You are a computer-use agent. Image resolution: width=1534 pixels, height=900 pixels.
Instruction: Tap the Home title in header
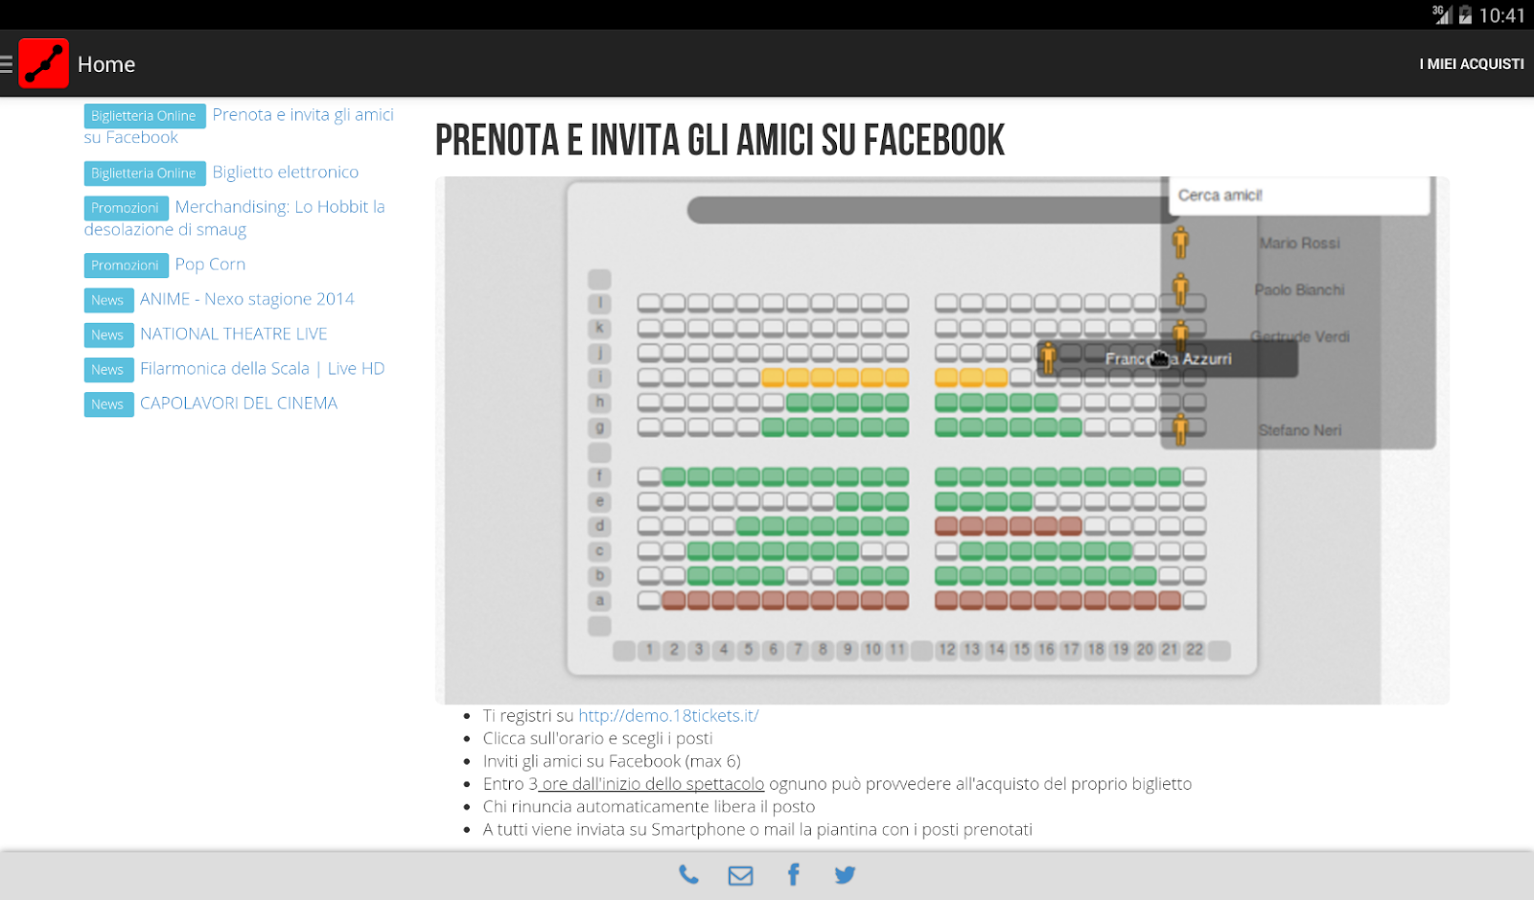[106, 64]
